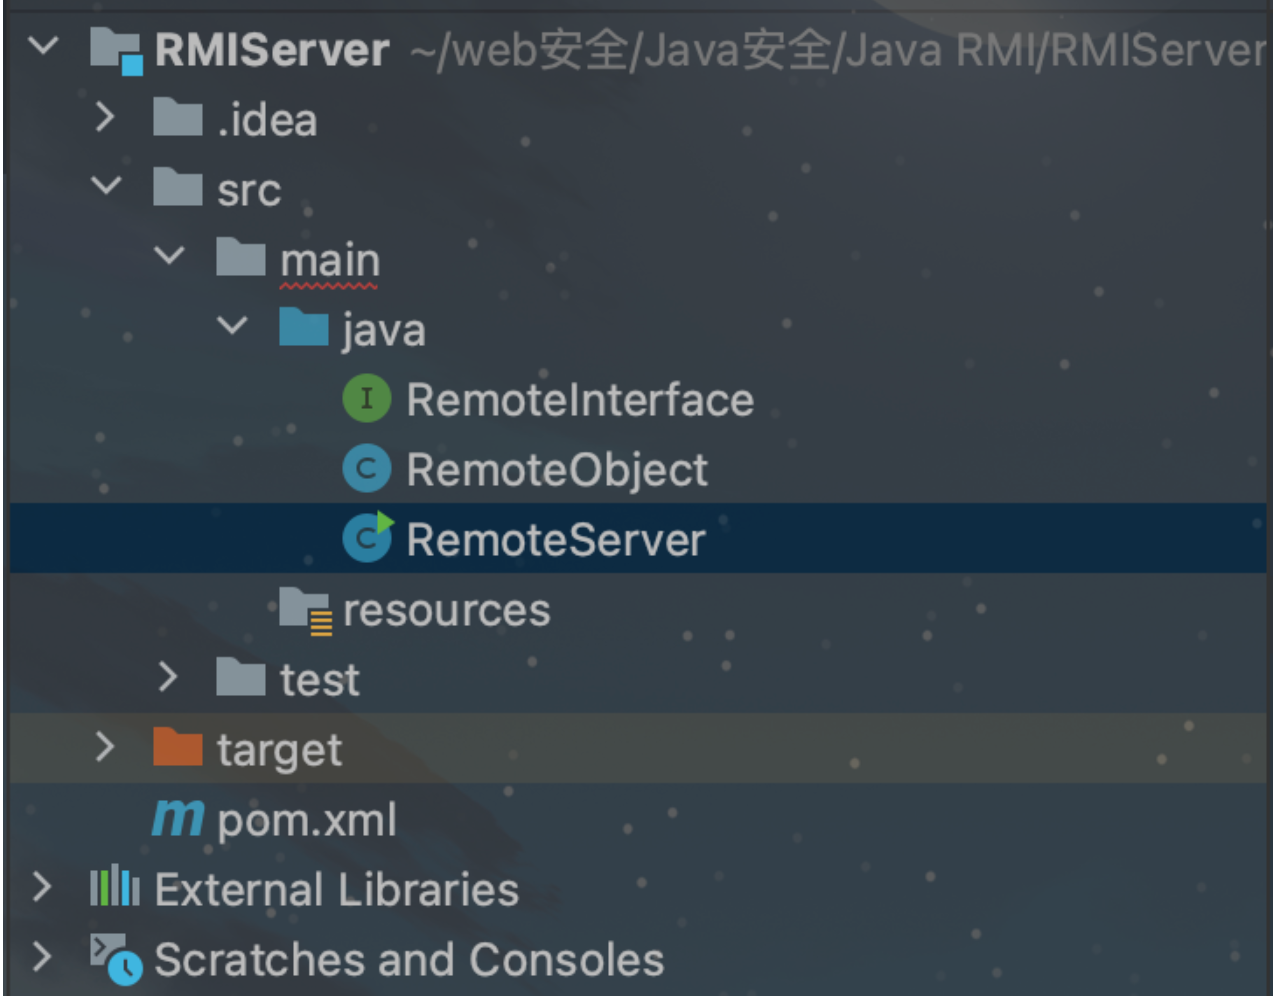Click the .idea folder icon
1273x996 pixels.
pos(176,118)
